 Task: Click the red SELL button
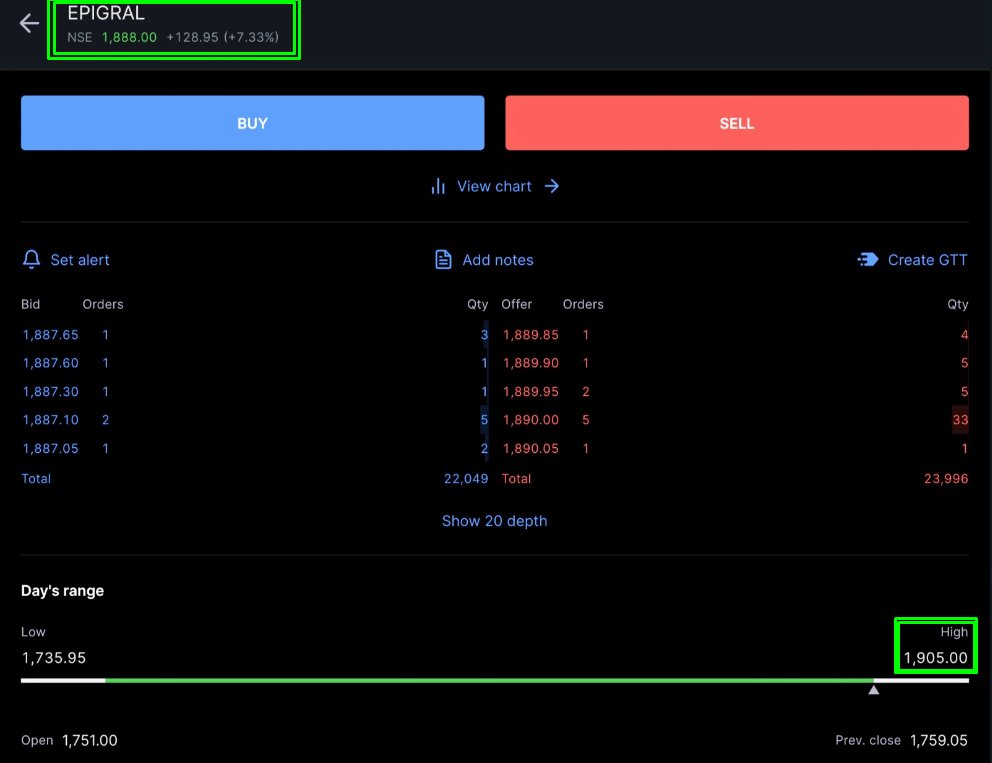(736, 123)
